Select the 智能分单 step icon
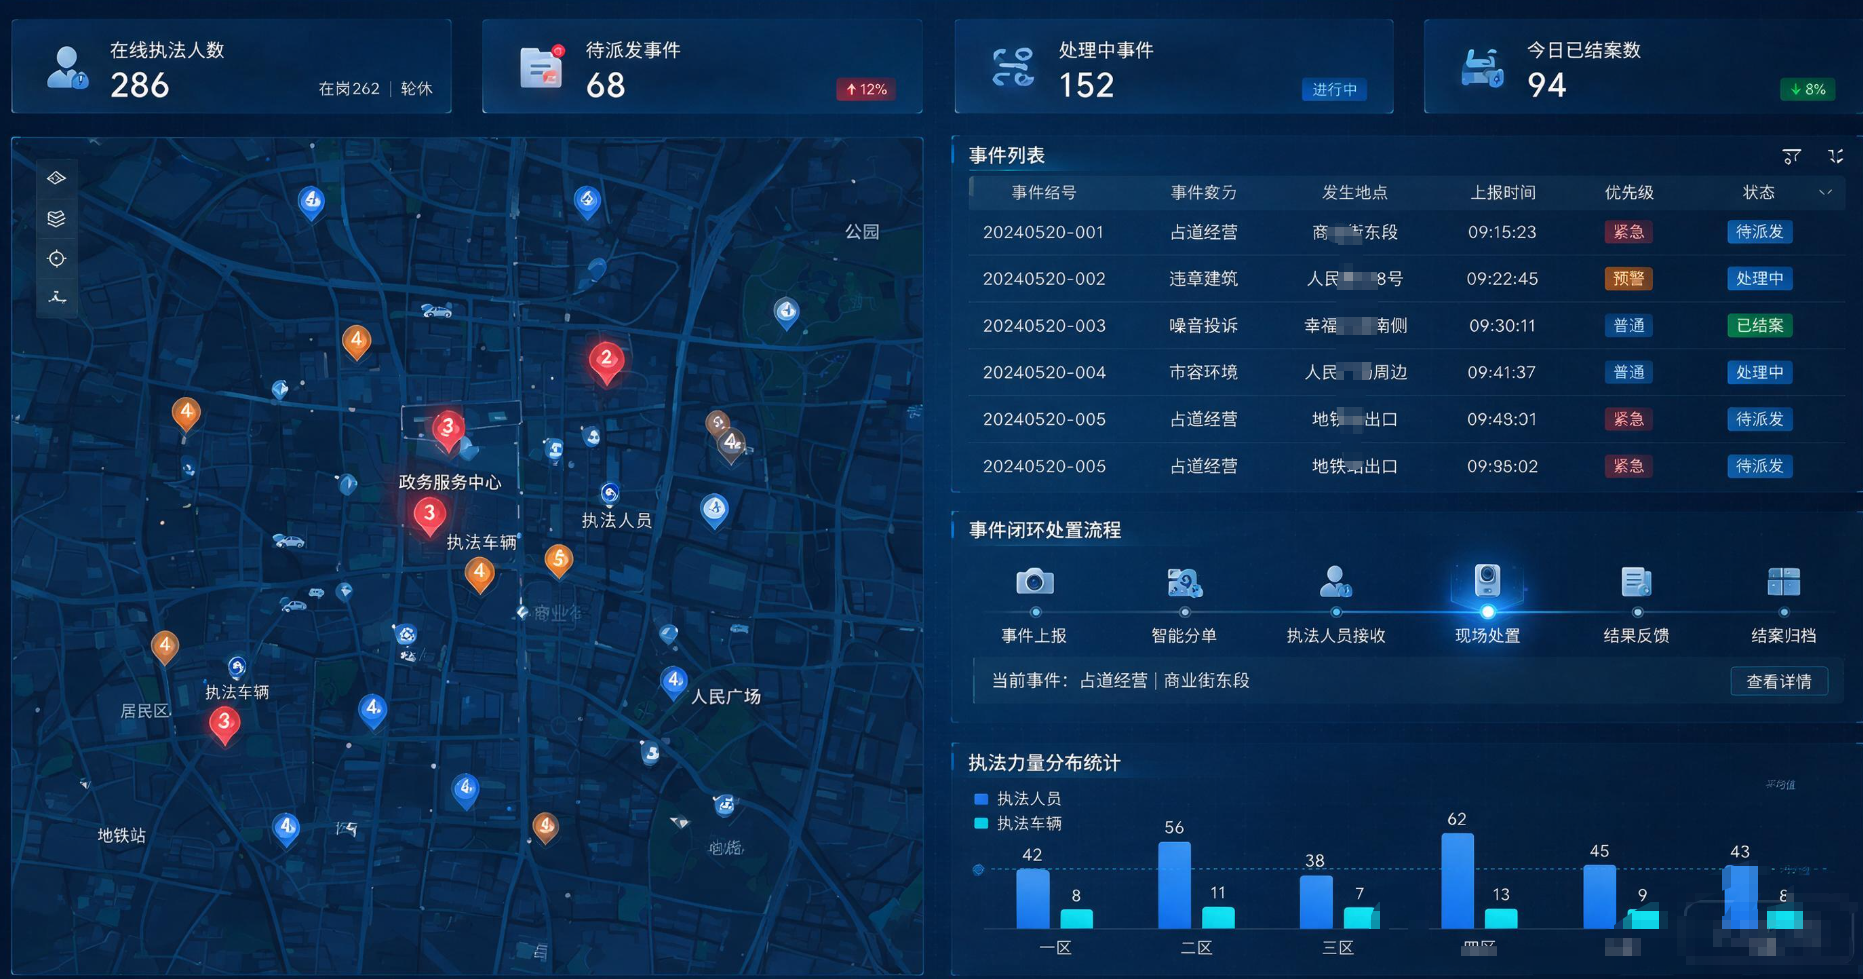Viewport: 1863px width, 979px height. click(1184, 581)
